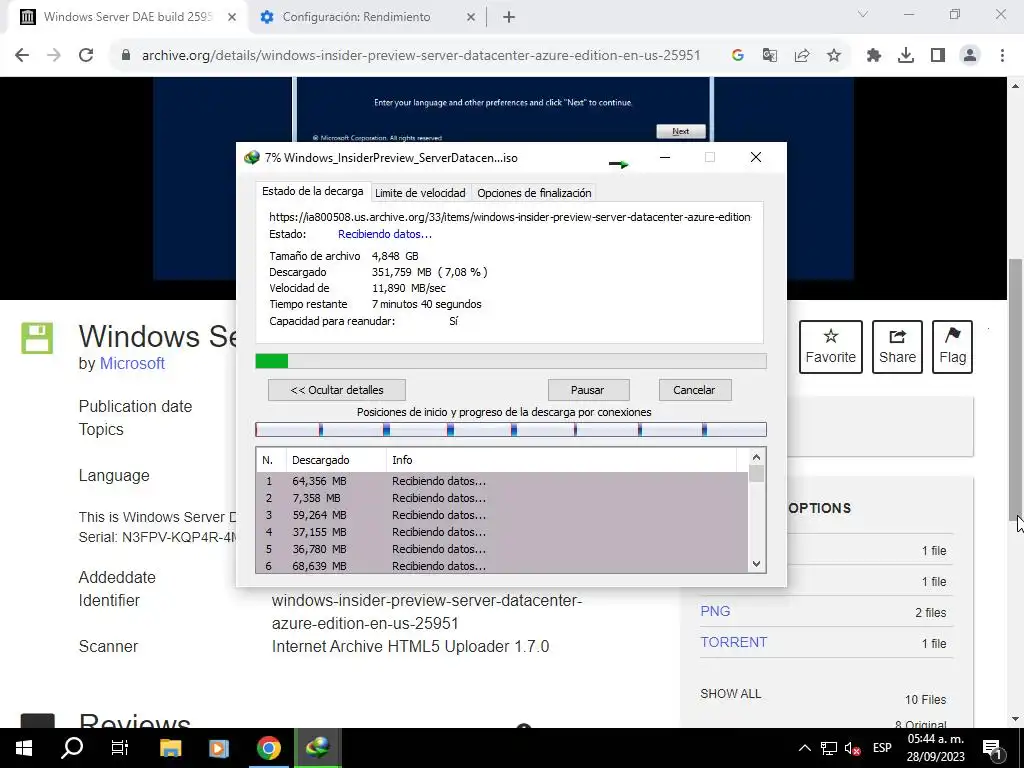Click the connections progress position bar
The height and width of the screenshot is (768, 1024).
point(511,429)
